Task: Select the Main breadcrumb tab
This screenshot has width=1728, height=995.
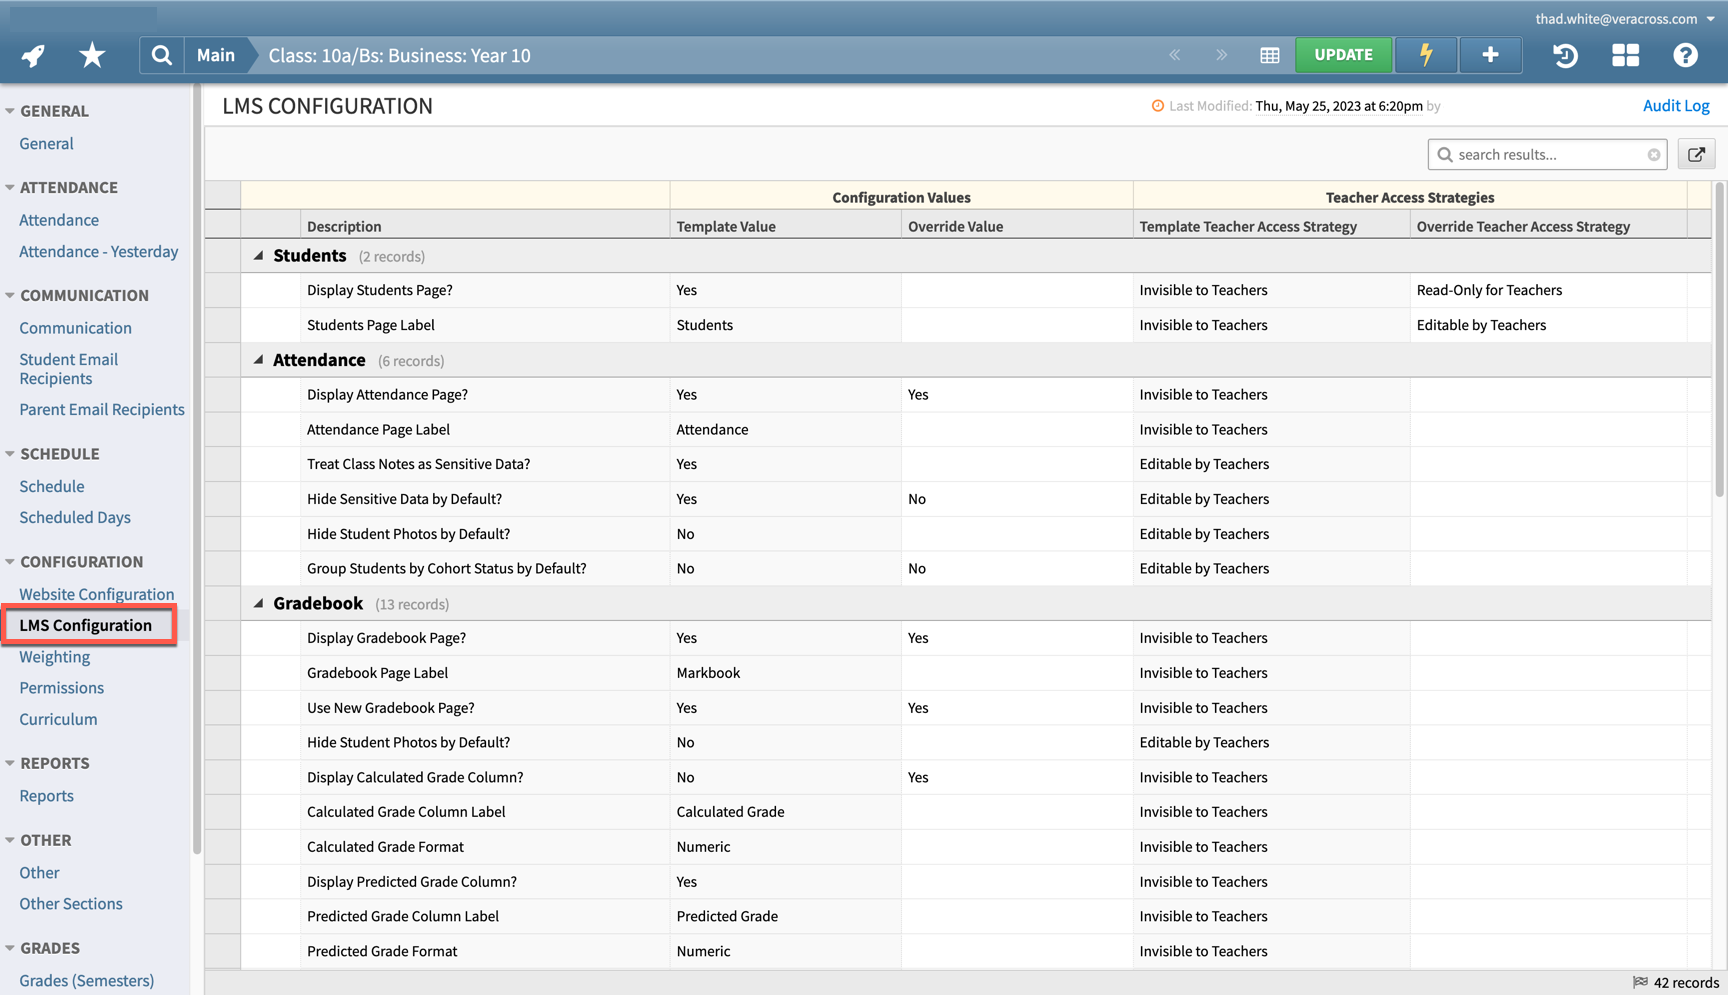Action: [x=215, y=55]
